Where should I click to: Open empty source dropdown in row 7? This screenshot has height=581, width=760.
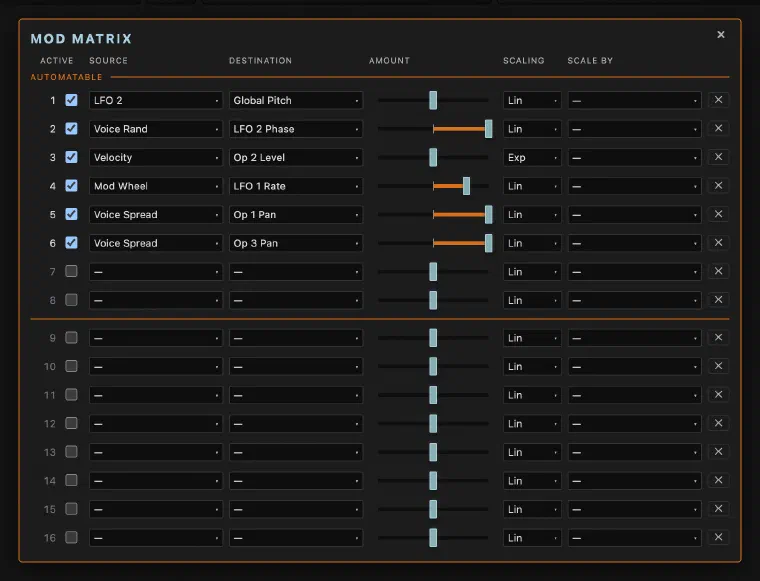156,272
